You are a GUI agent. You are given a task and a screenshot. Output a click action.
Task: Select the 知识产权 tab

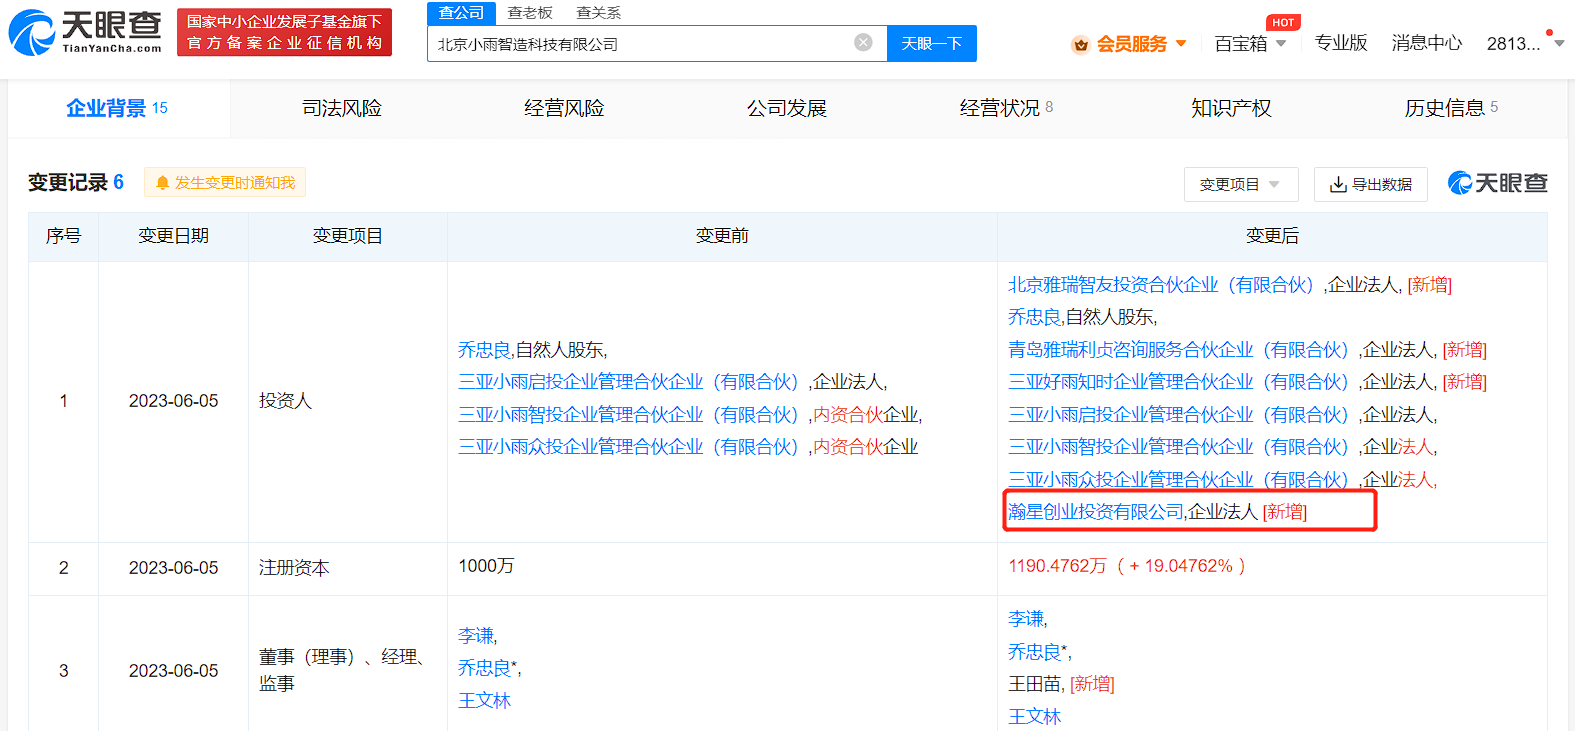1231,108
